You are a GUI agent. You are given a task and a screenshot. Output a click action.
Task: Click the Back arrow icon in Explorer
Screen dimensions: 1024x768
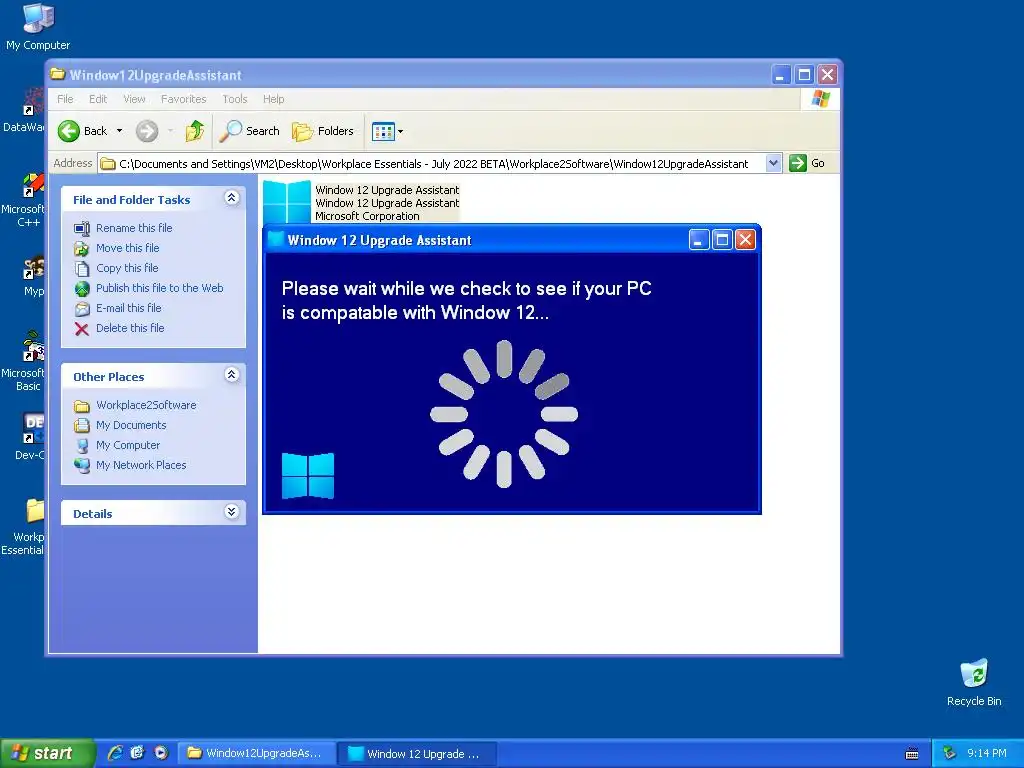click(69, 131)
